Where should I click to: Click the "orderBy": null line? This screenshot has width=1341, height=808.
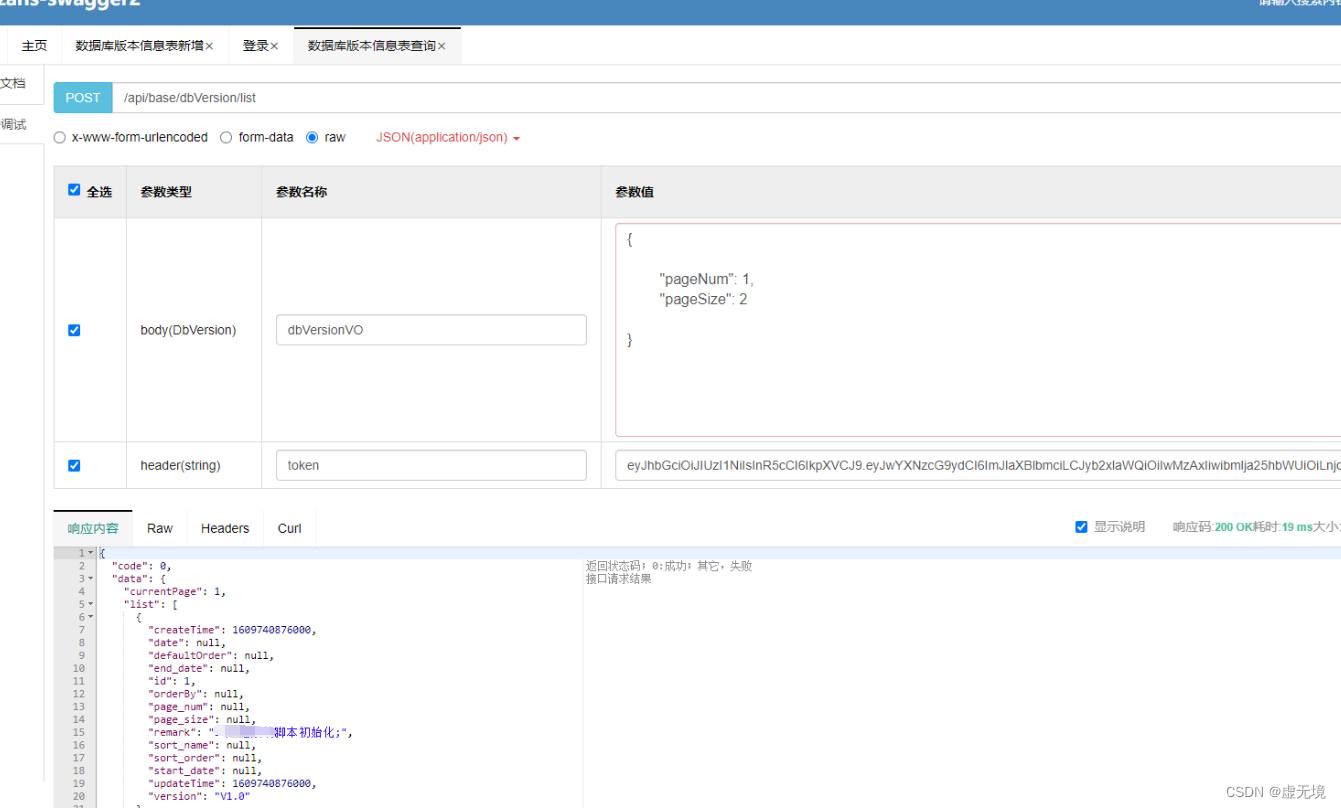[195, 694]
